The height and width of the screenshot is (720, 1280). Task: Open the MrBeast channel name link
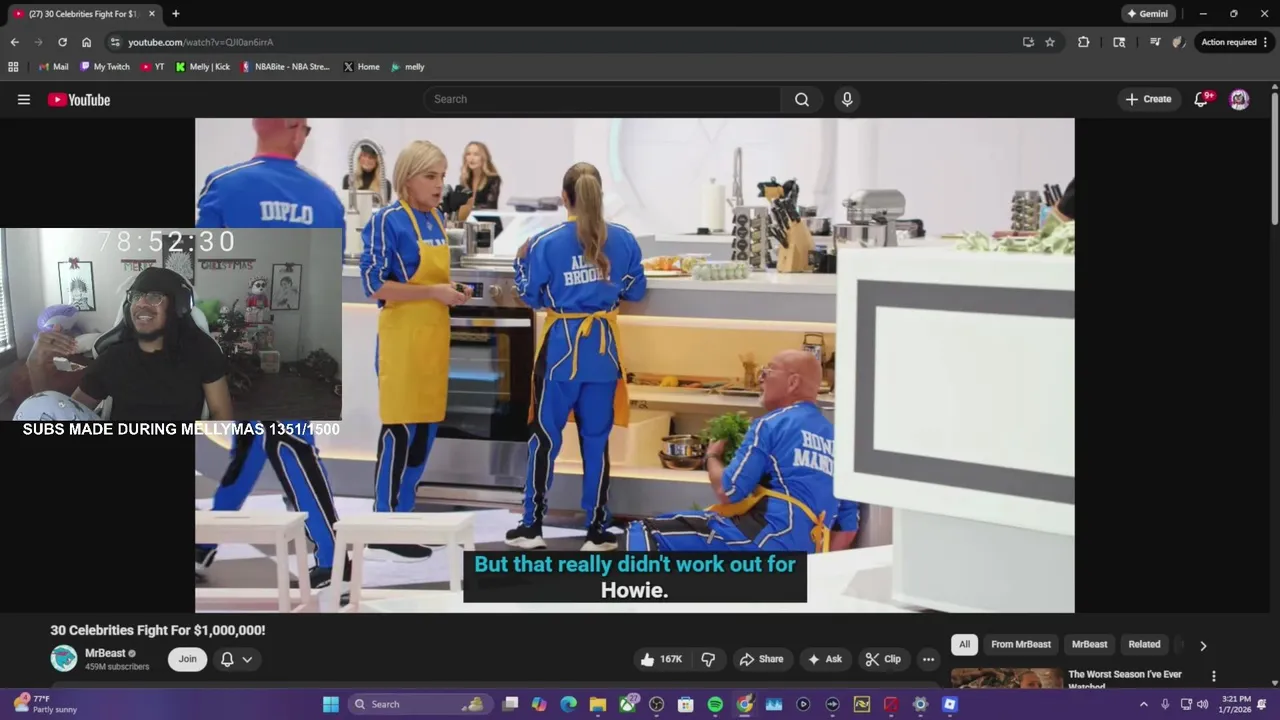click(x=105, y=653)
